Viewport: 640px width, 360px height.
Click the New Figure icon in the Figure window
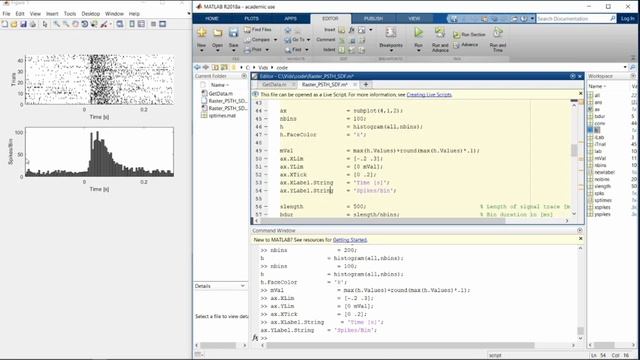click(x=5, y=24)
